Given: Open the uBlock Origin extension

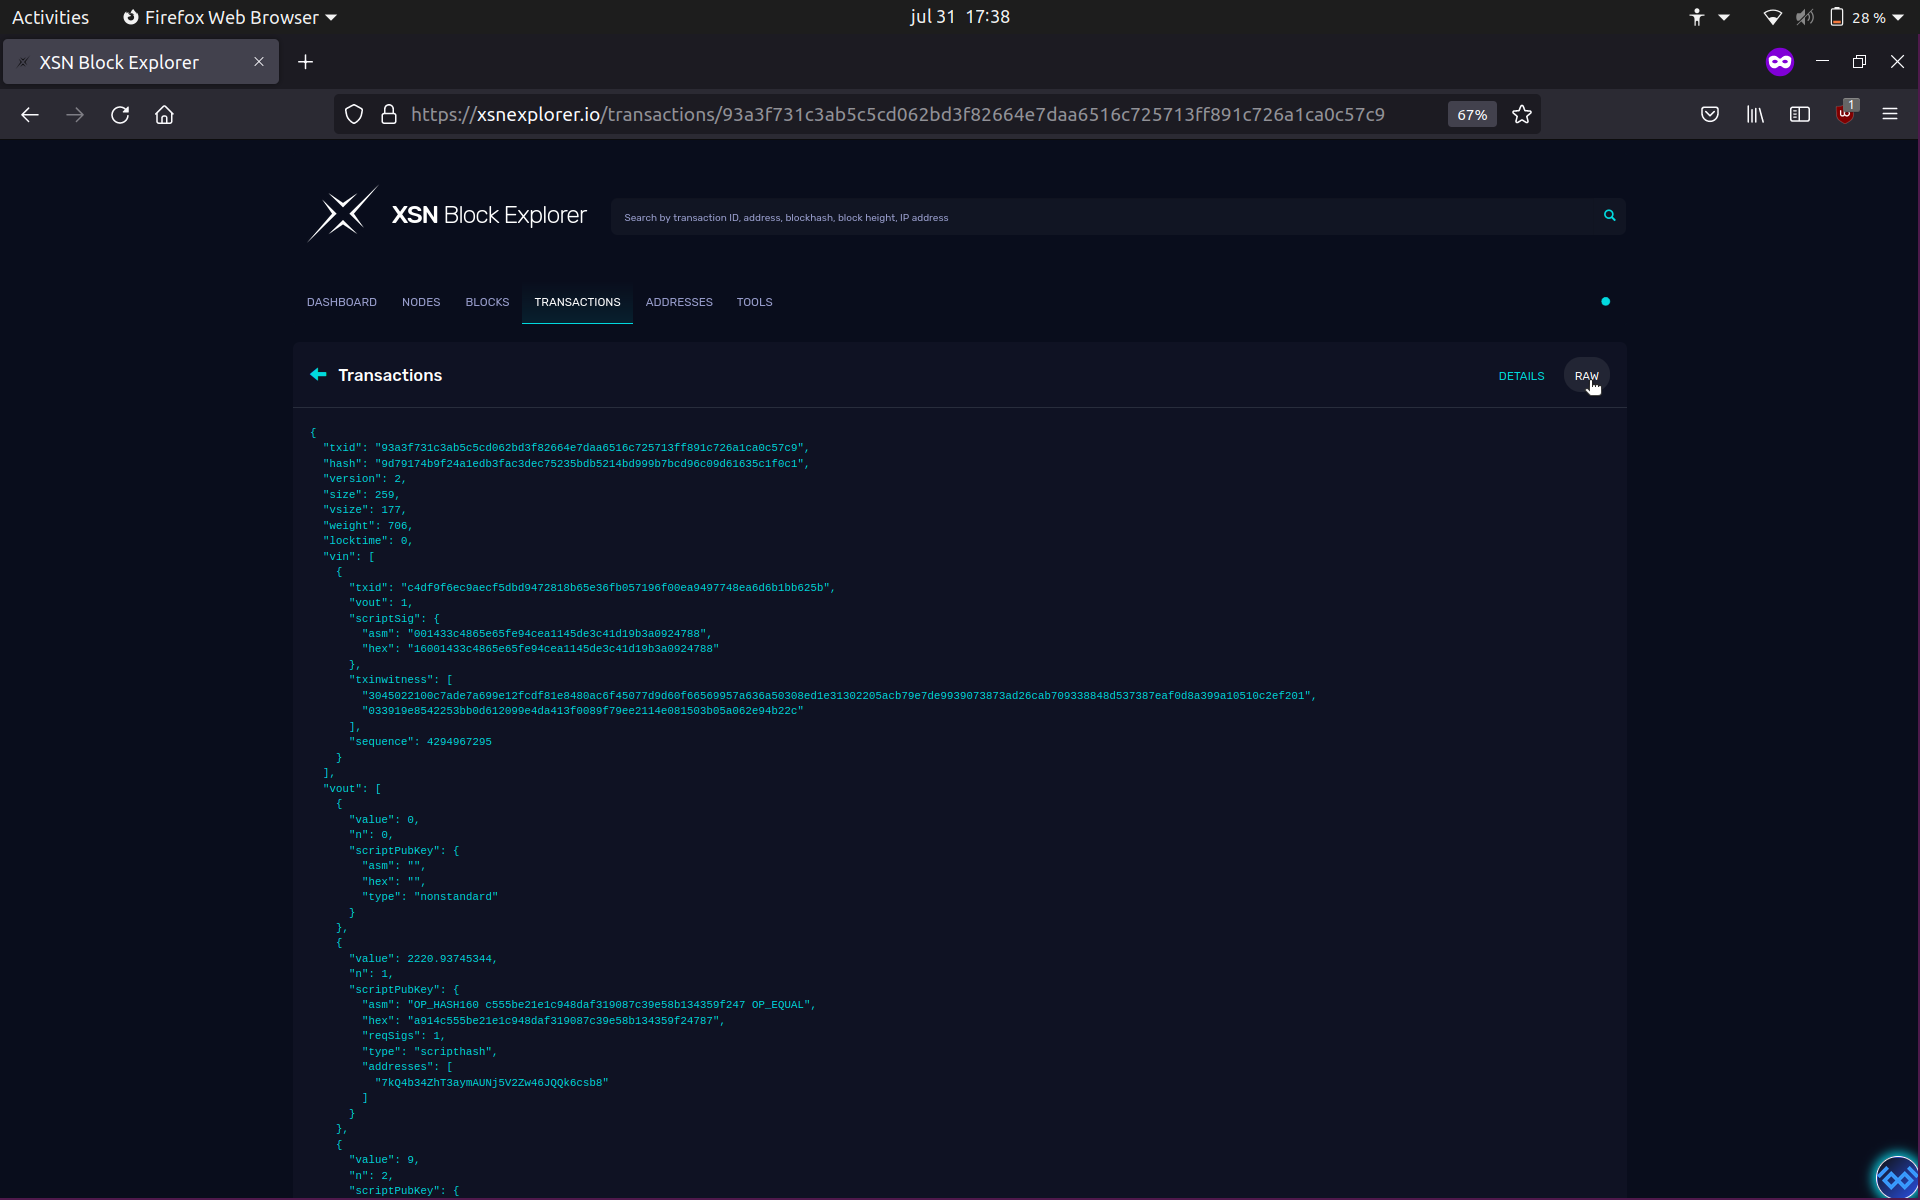Looking at the screenshot, I should pyautogui.click(x=1846, y=113).
